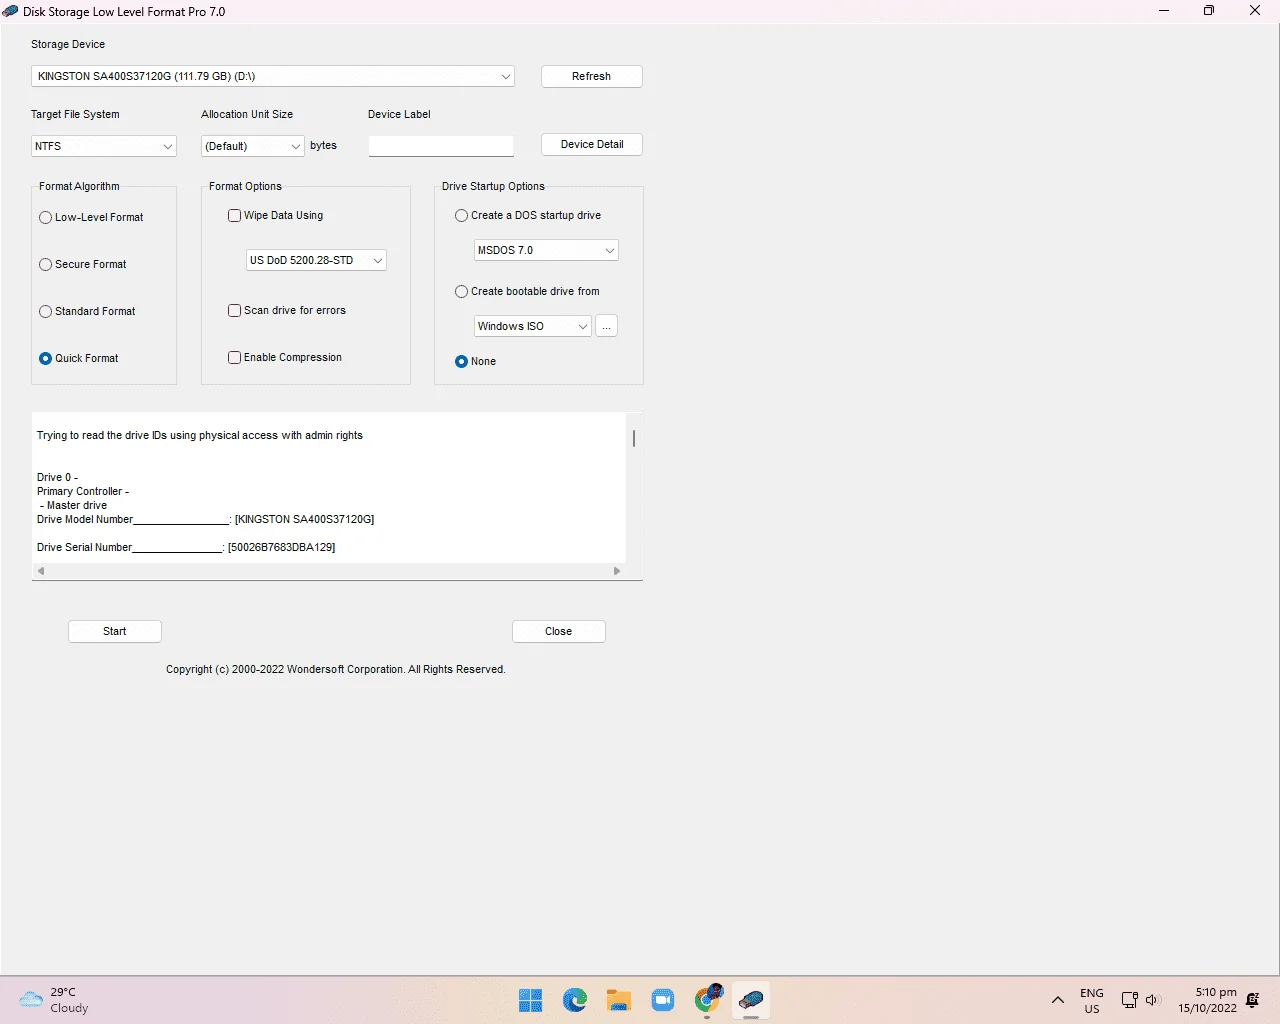Viewport: 1280px width, 1024px height.
Task: Launch Microsoft Edge from taskbar
Action: [575, 1000]
